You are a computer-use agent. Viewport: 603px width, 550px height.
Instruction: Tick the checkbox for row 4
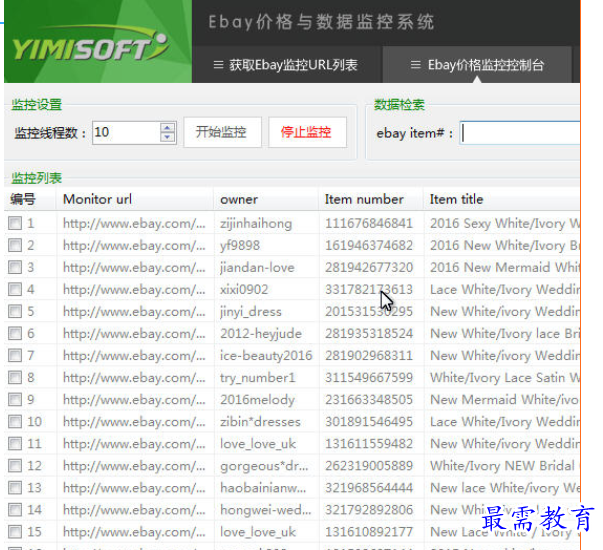[15, 289]
